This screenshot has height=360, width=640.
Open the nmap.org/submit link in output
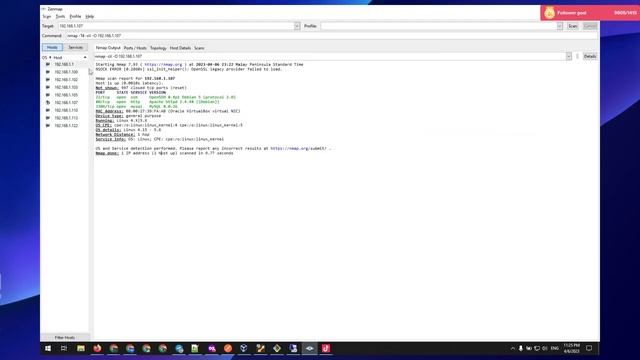point(298,149)
